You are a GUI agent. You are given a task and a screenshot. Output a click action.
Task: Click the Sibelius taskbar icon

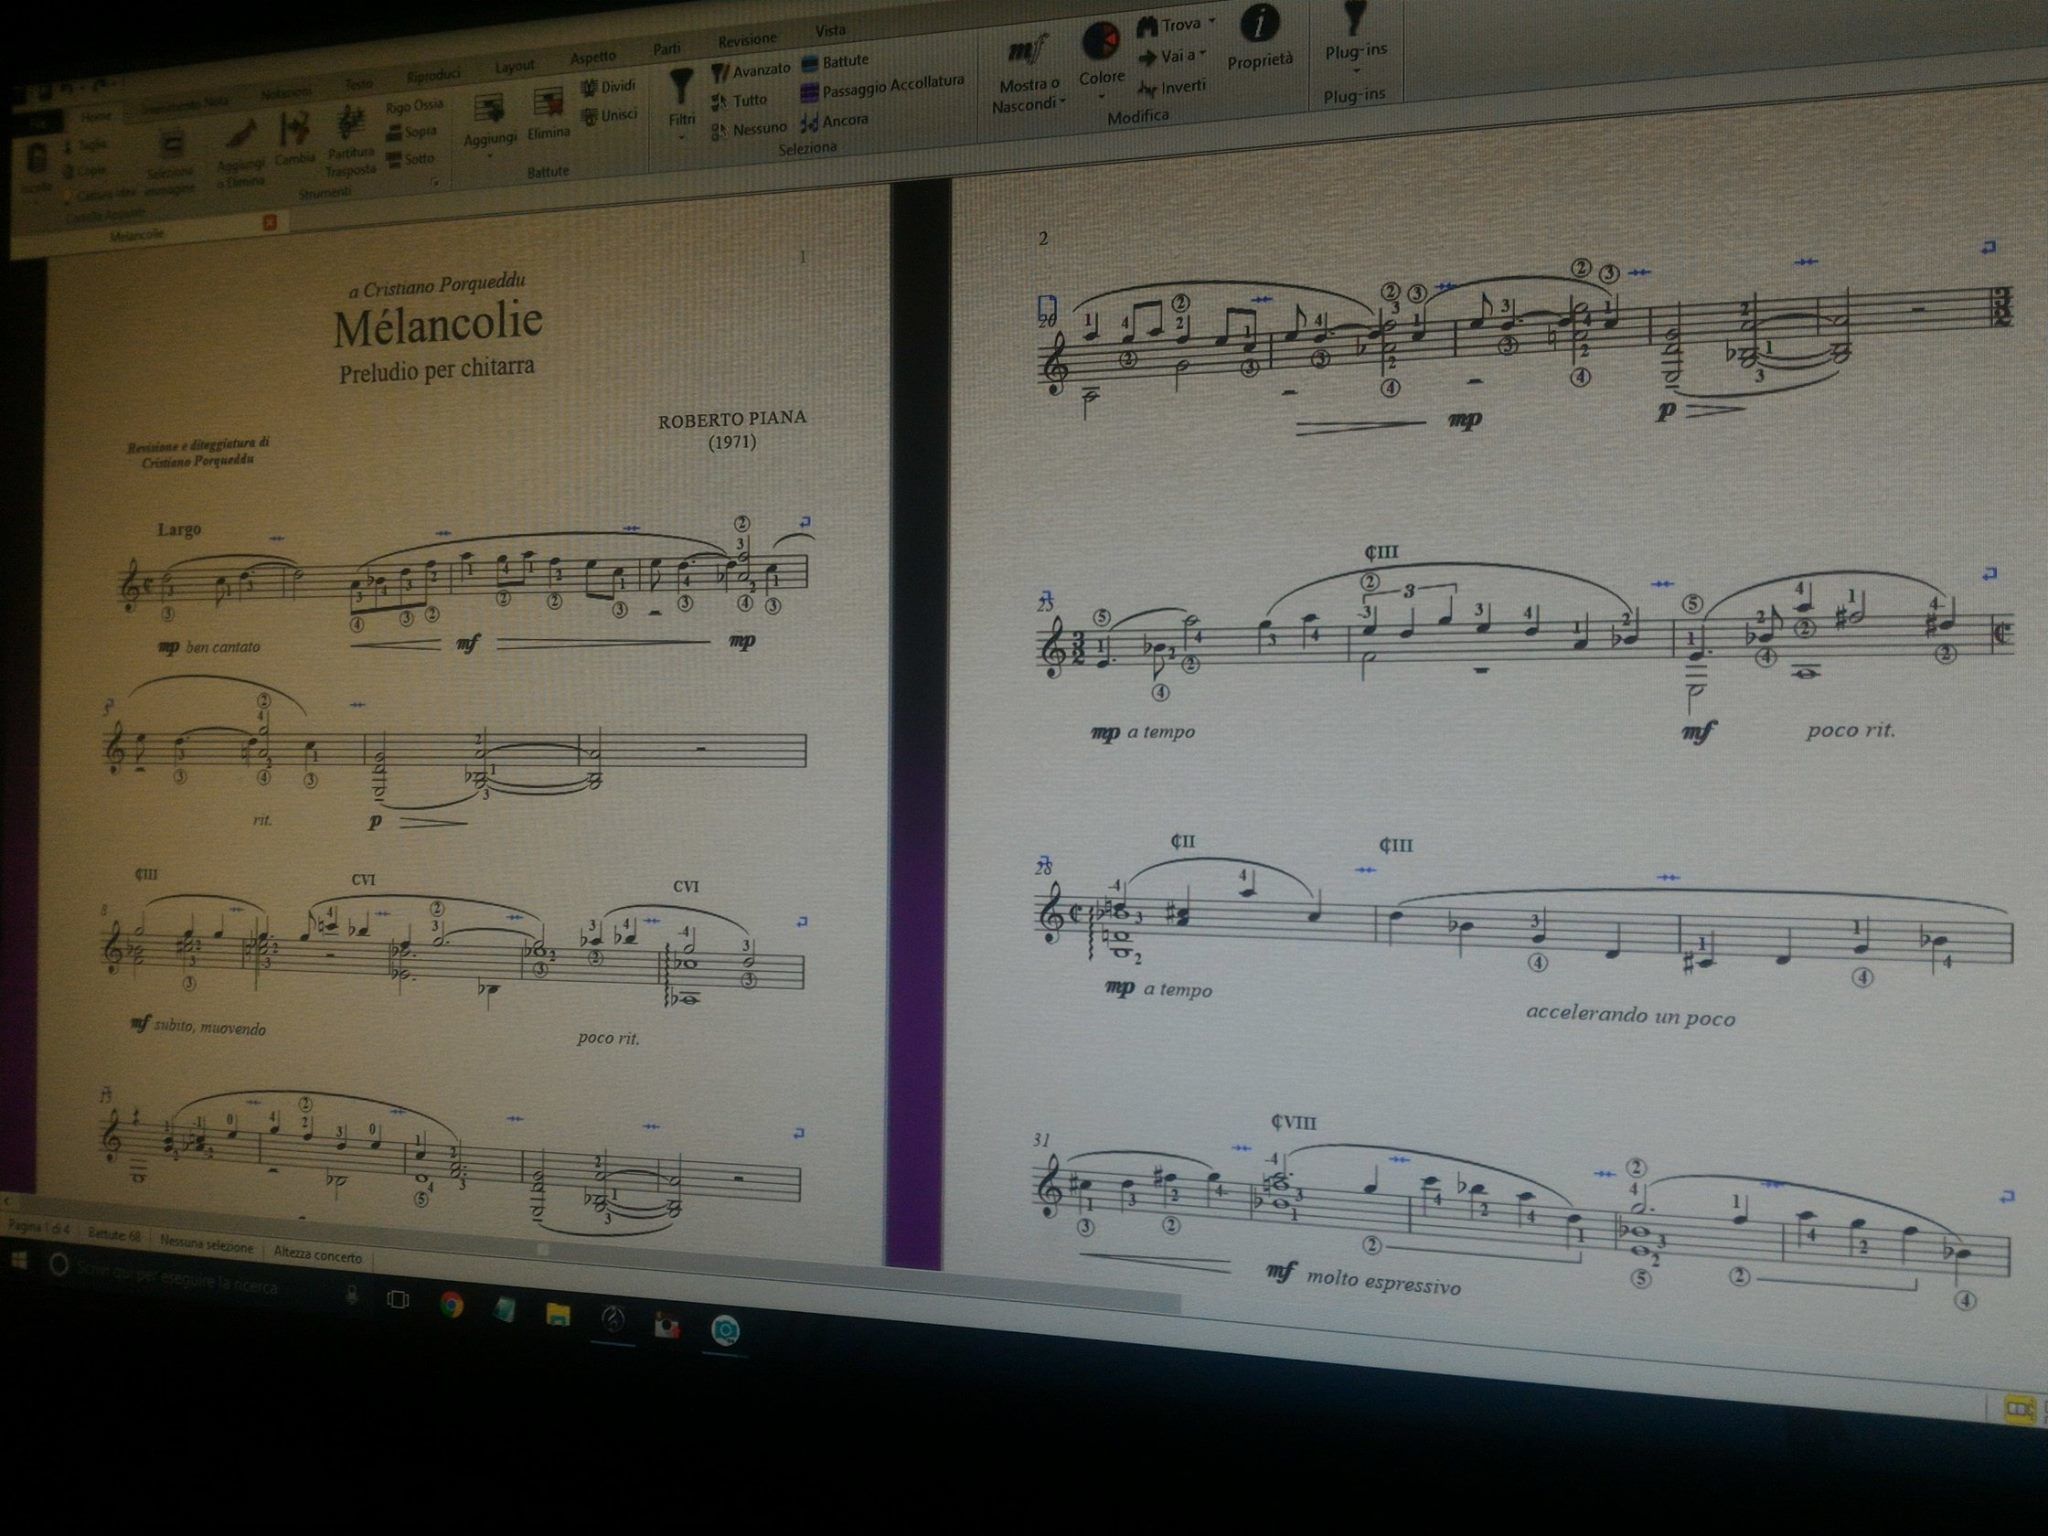pos(613,1320)
